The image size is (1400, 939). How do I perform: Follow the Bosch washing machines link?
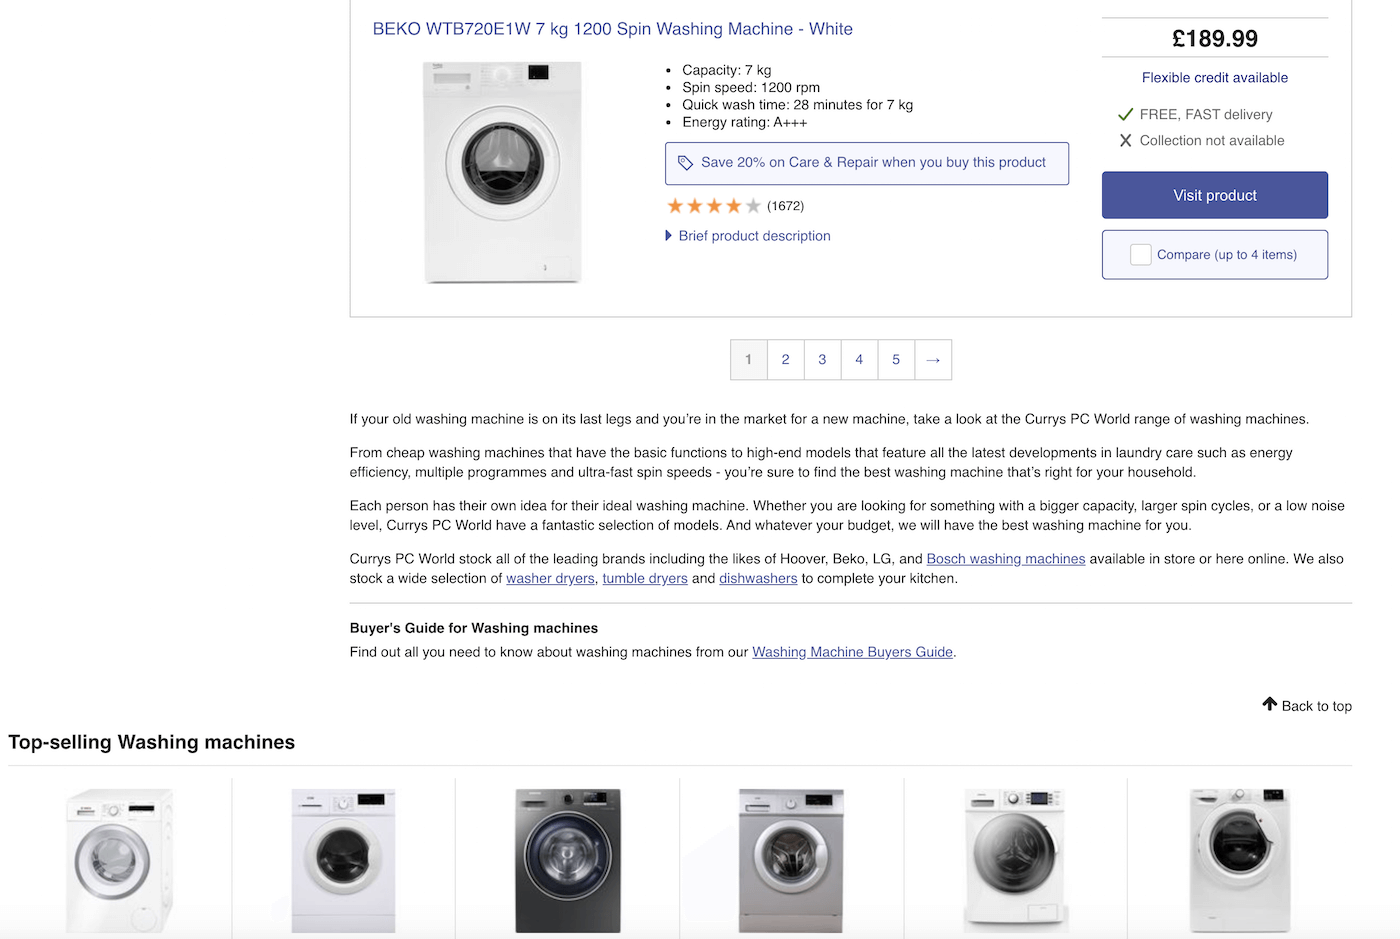1005,559
